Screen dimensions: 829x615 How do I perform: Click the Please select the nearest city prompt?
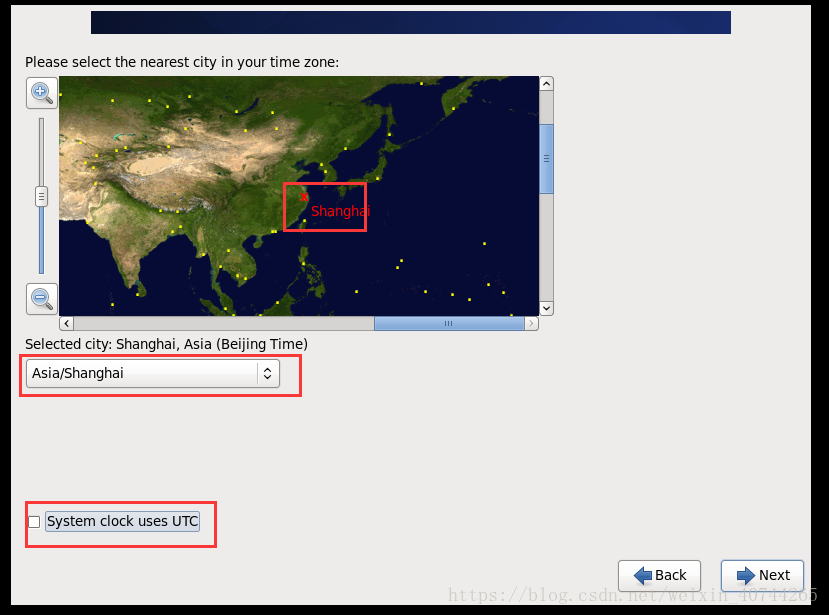coord(182,62)
